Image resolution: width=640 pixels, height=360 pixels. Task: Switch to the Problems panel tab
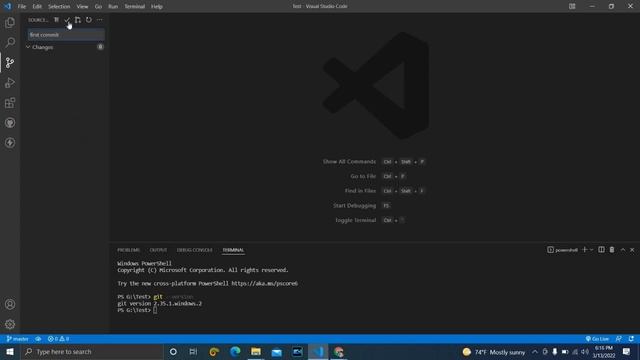tap(128, 250)
